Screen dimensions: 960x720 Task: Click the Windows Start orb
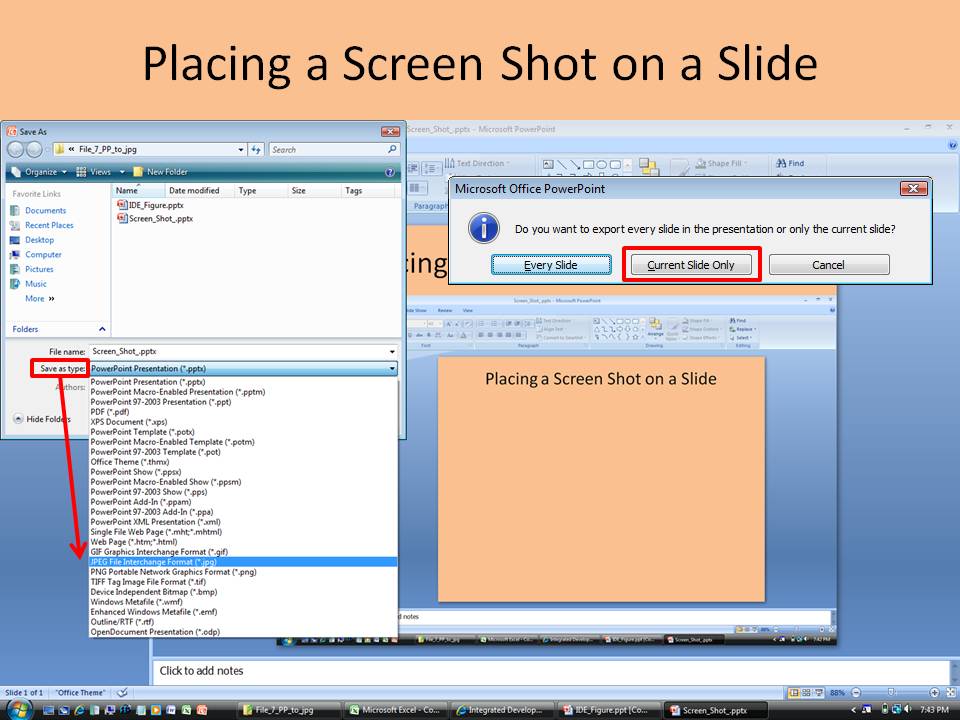point(18,710)
